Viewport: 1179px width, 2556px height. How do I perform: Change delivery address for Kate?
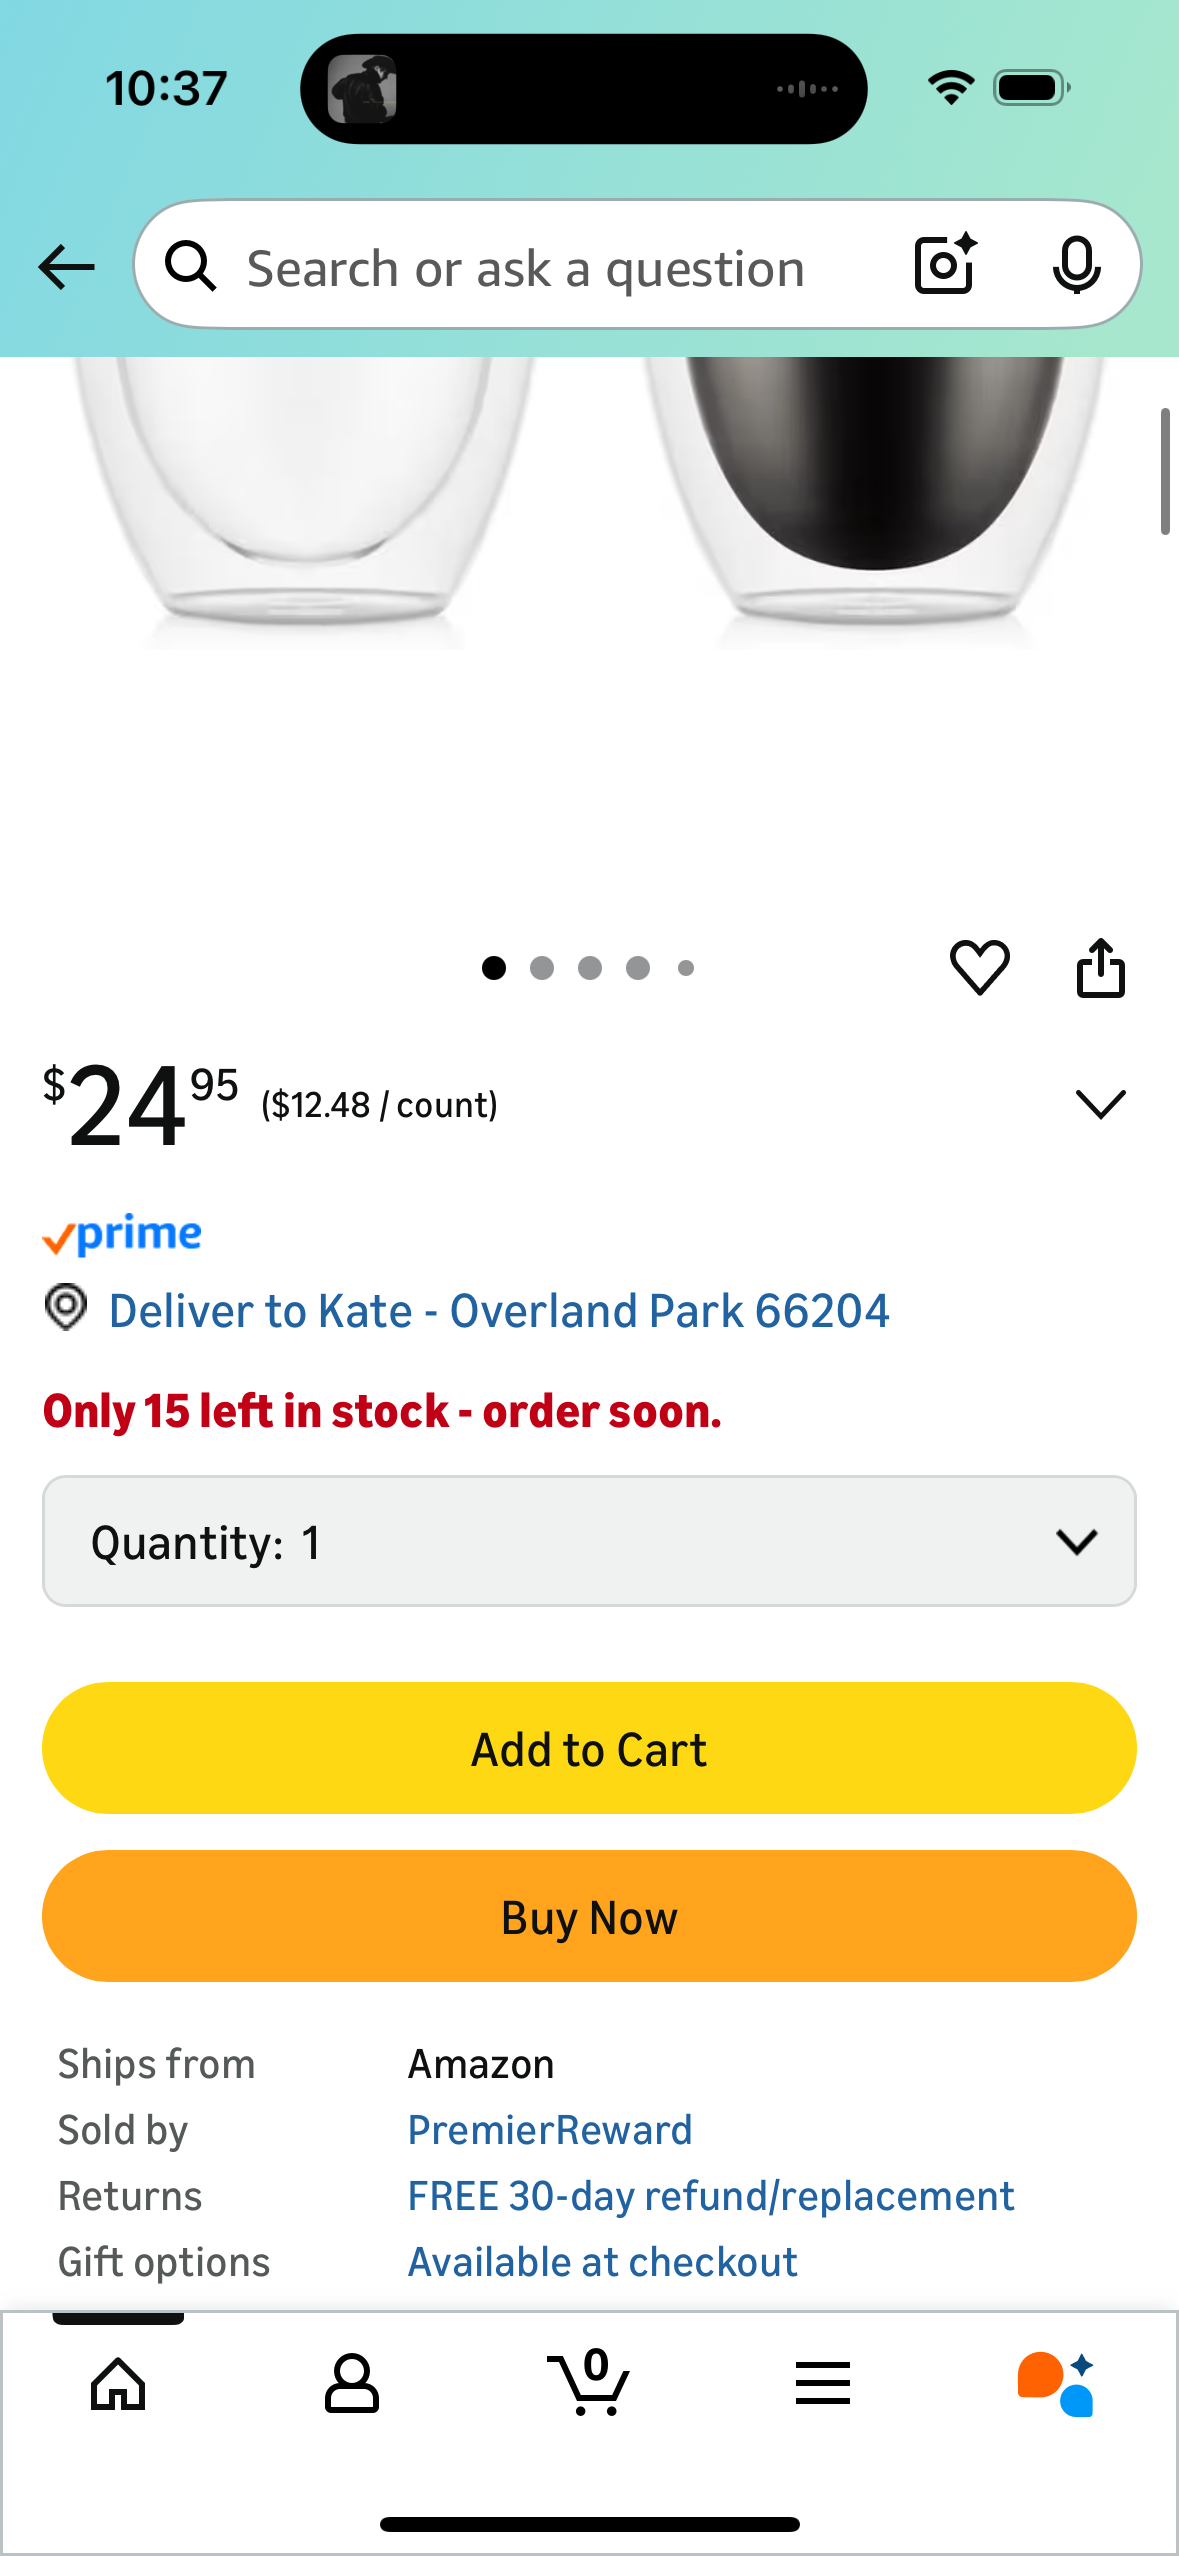pos(499,1311)
